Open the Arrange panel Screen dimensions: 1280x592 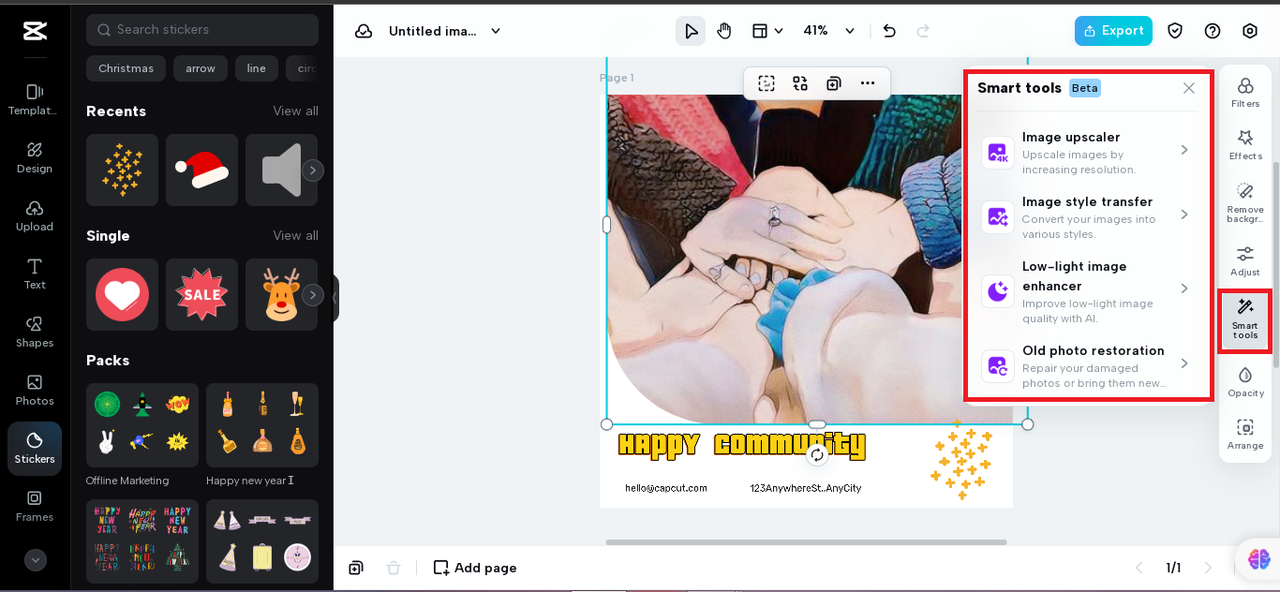coord(1245,433)
